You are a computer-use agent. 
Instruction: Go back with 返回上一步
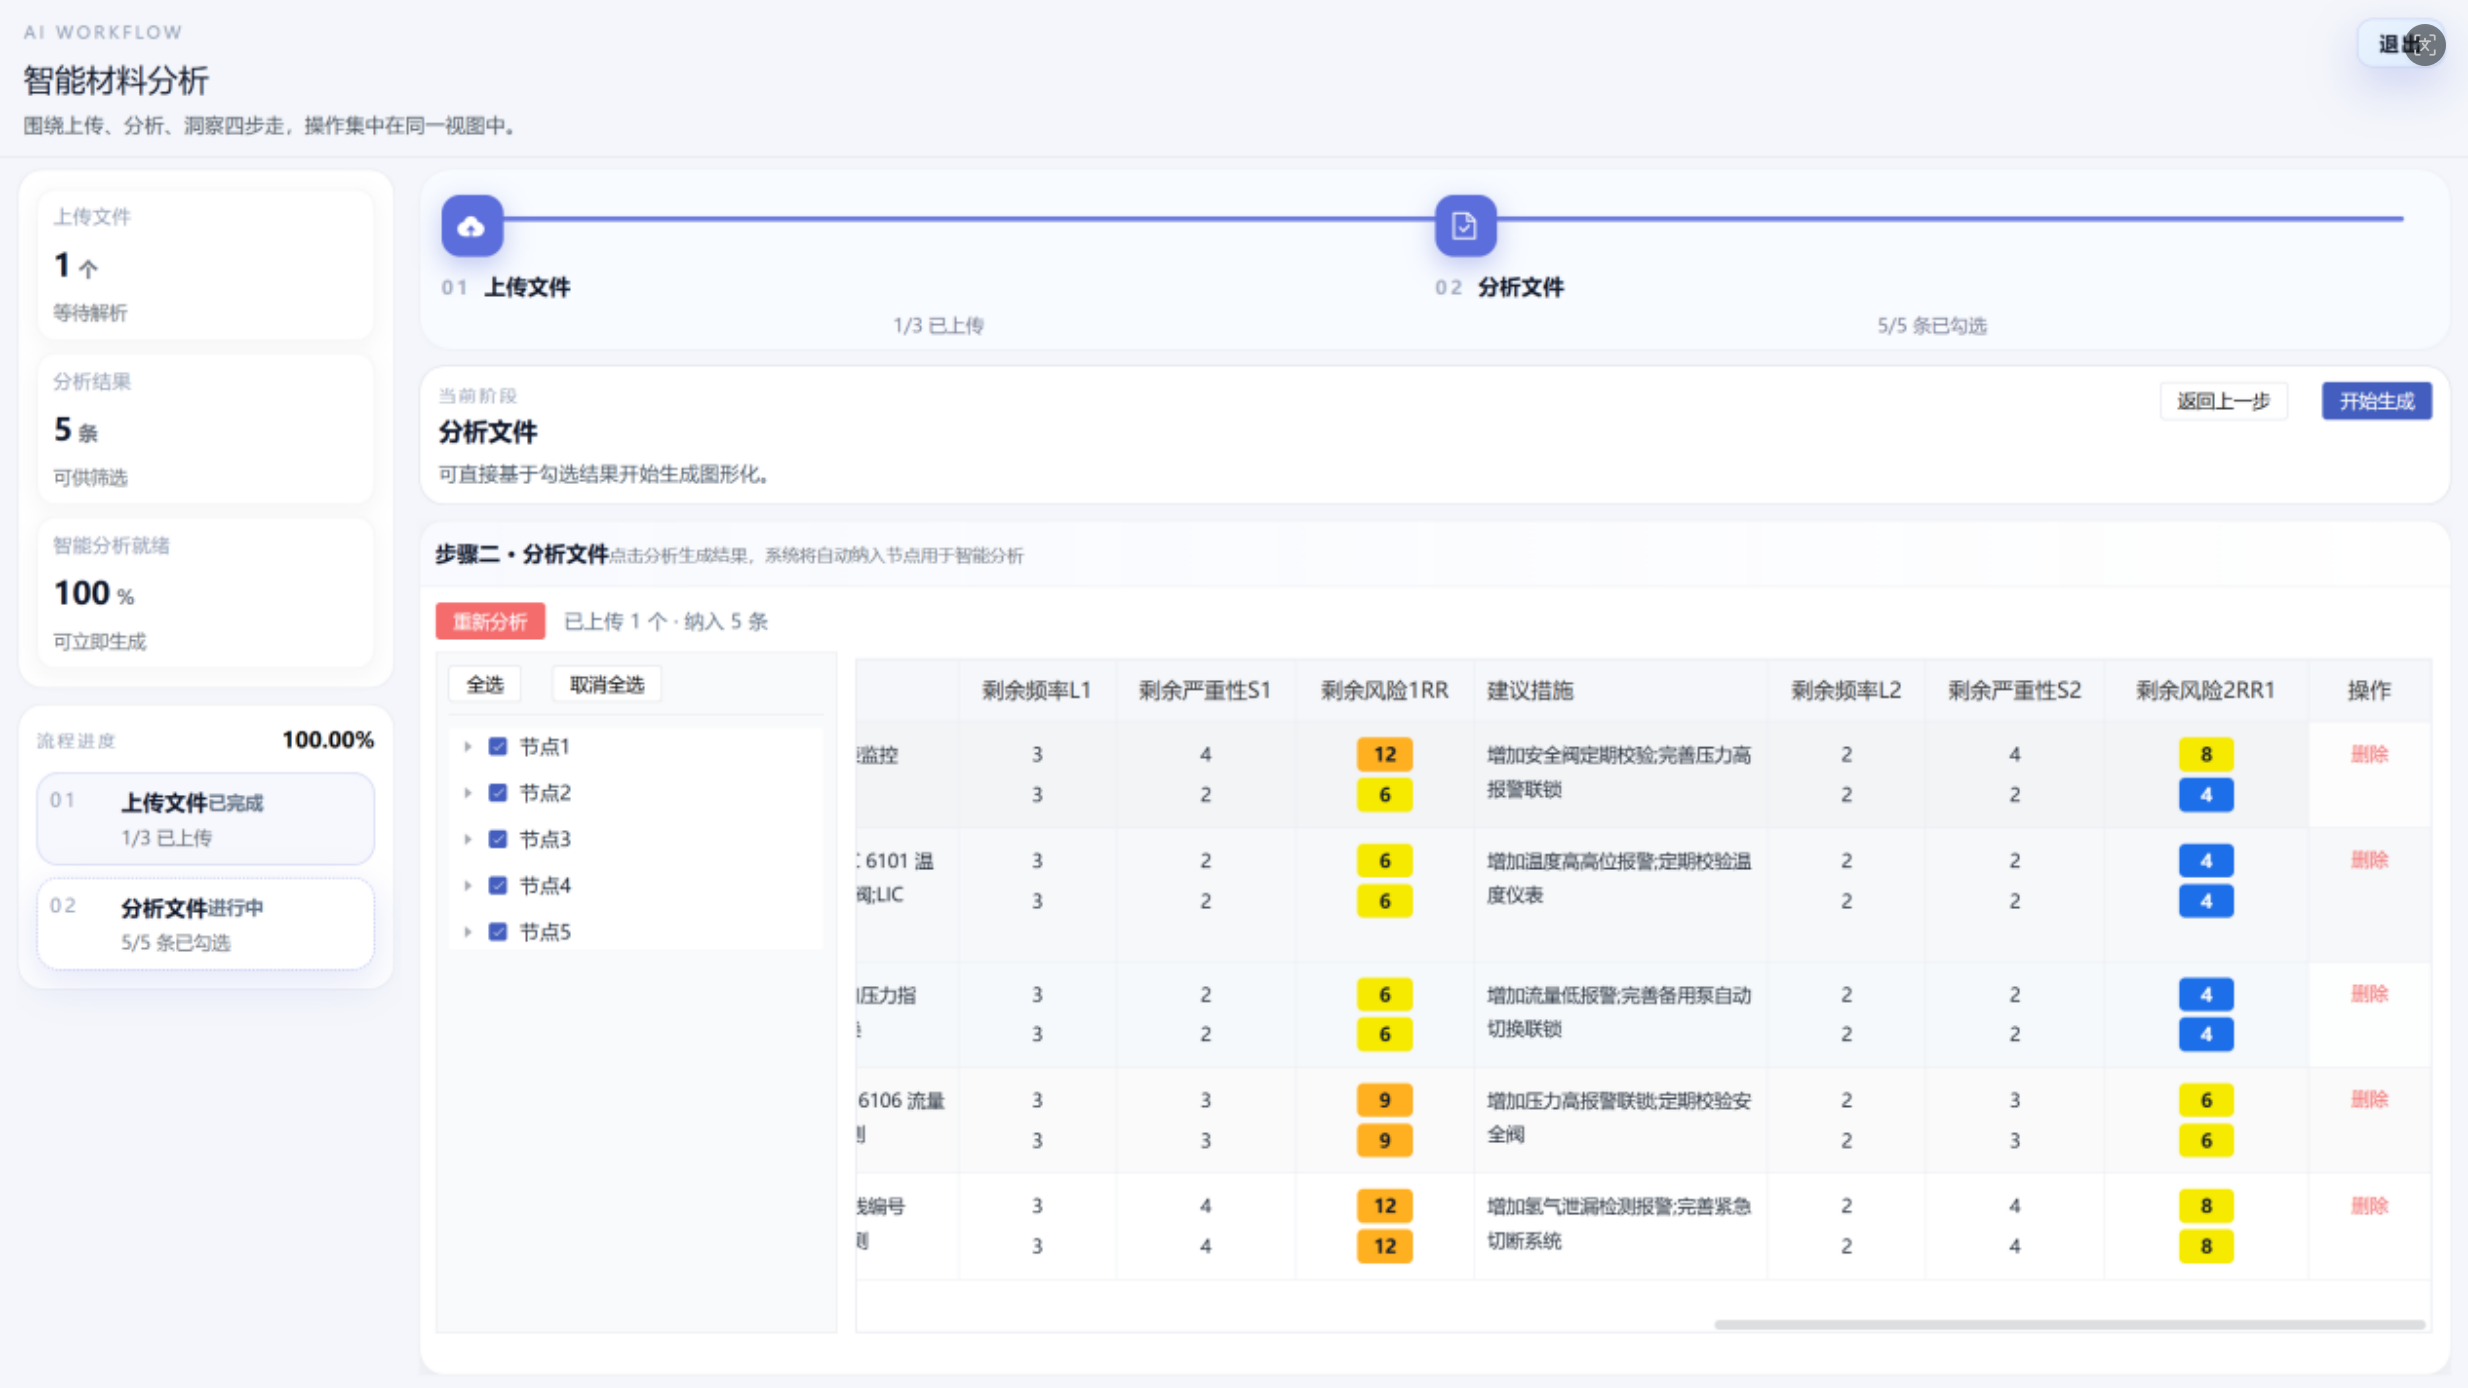(x=2223, y=401)
